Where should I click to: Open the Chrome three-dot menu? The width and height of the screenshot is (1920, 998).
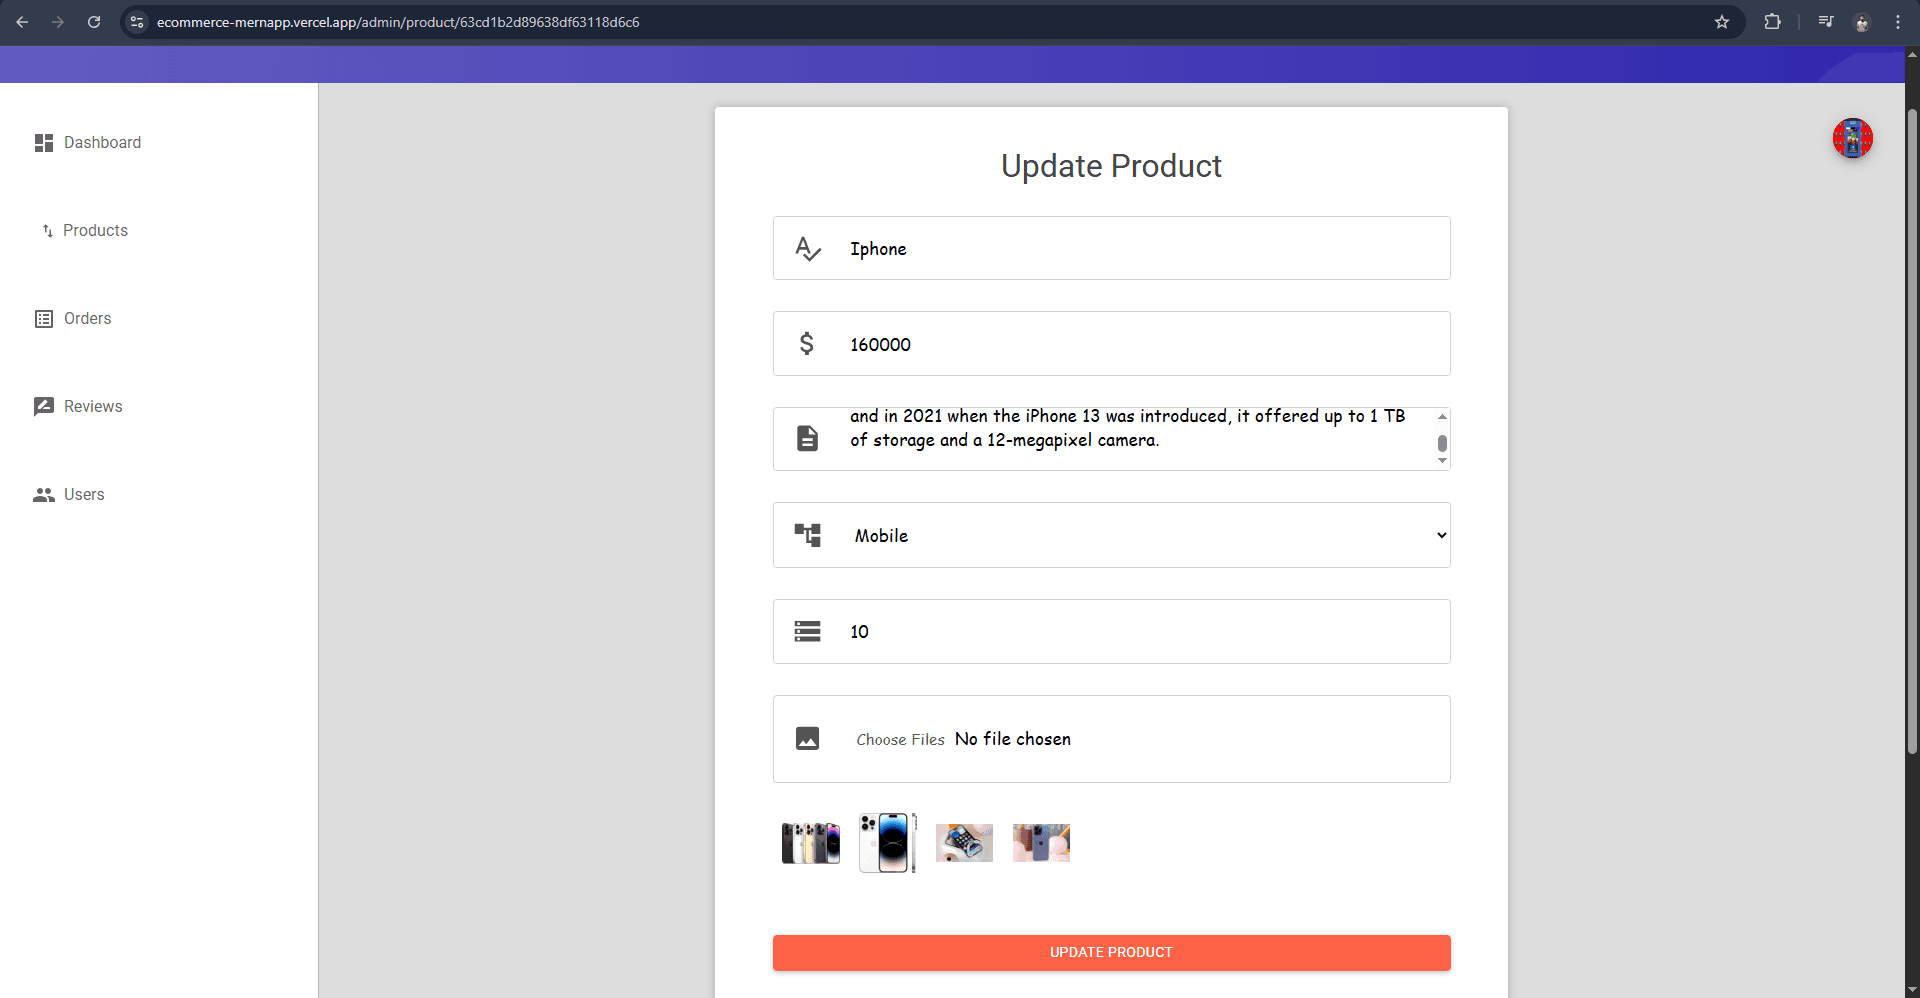[1898, 22]
